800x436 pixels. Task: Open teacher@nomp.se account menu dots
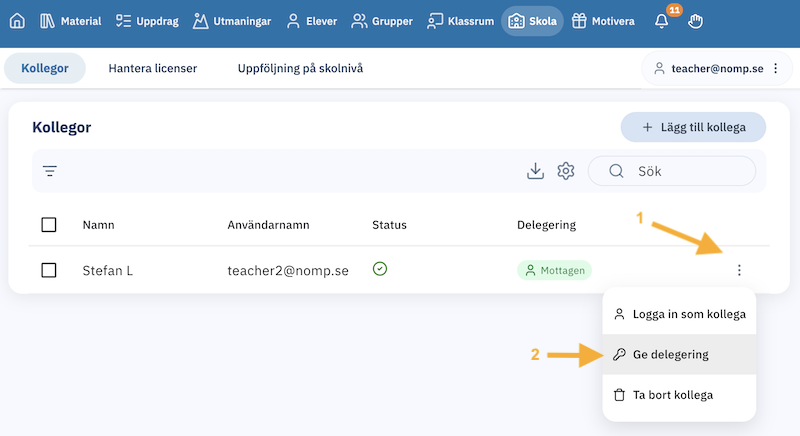pos(776,68)
